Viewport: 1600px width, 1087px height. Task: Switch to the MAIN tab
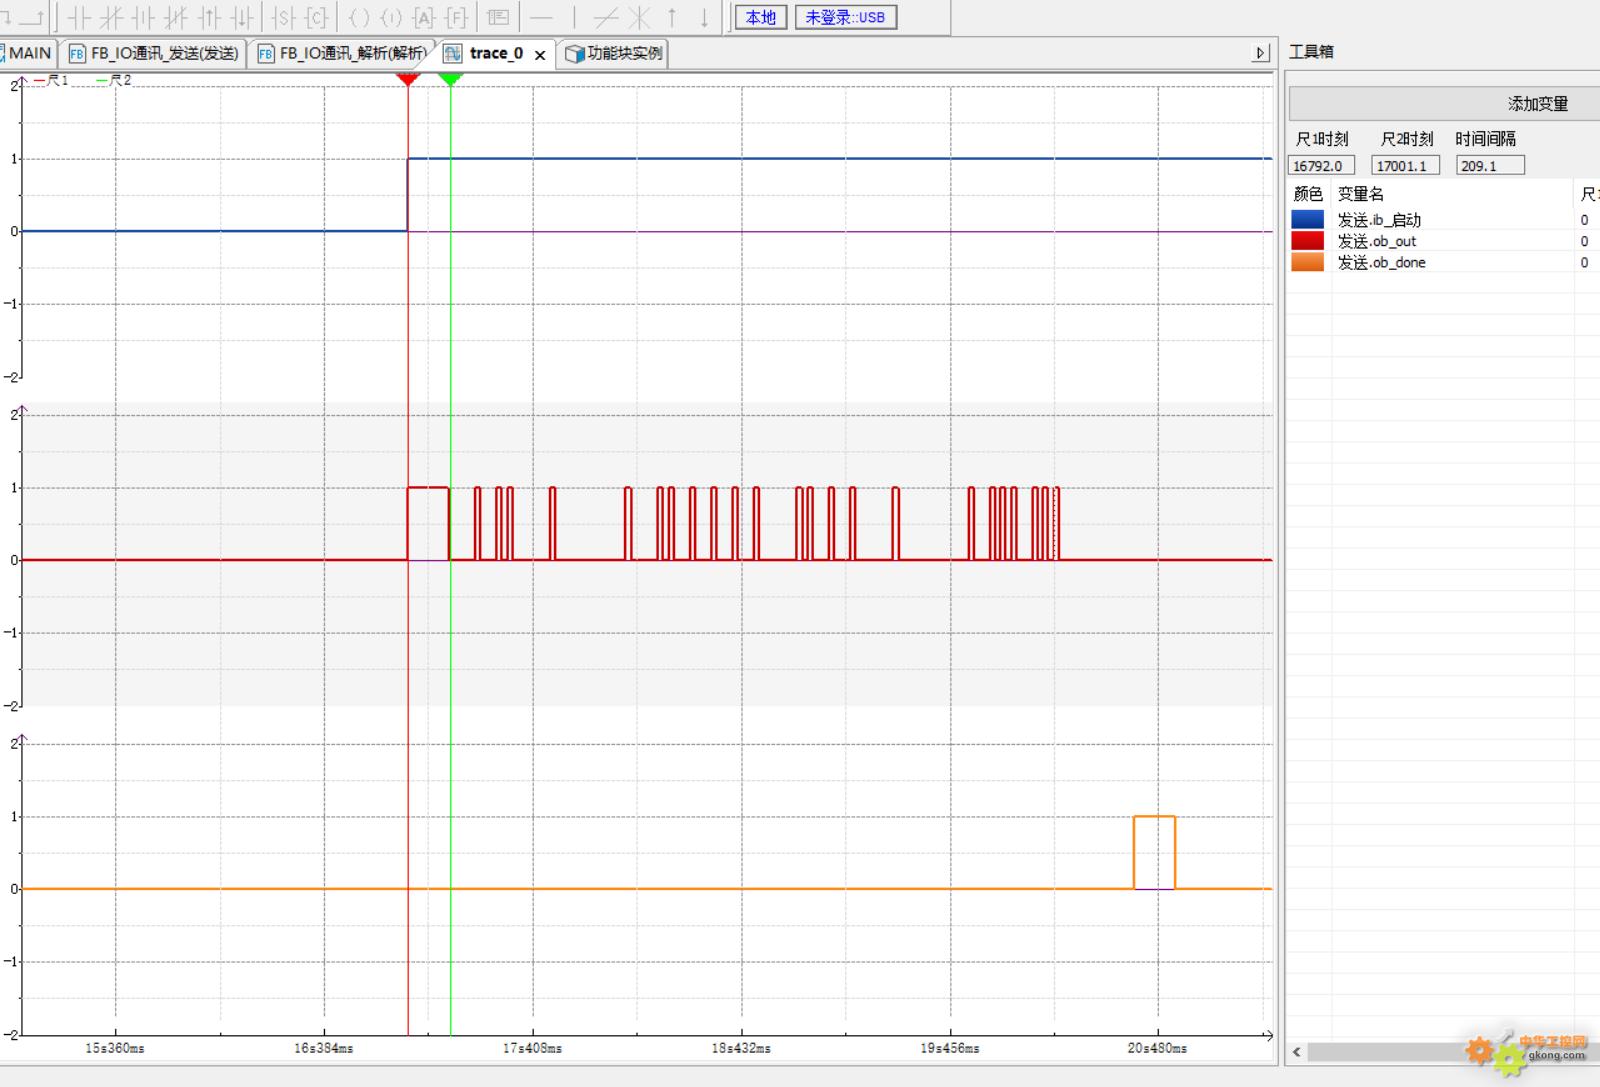point(29,53)
